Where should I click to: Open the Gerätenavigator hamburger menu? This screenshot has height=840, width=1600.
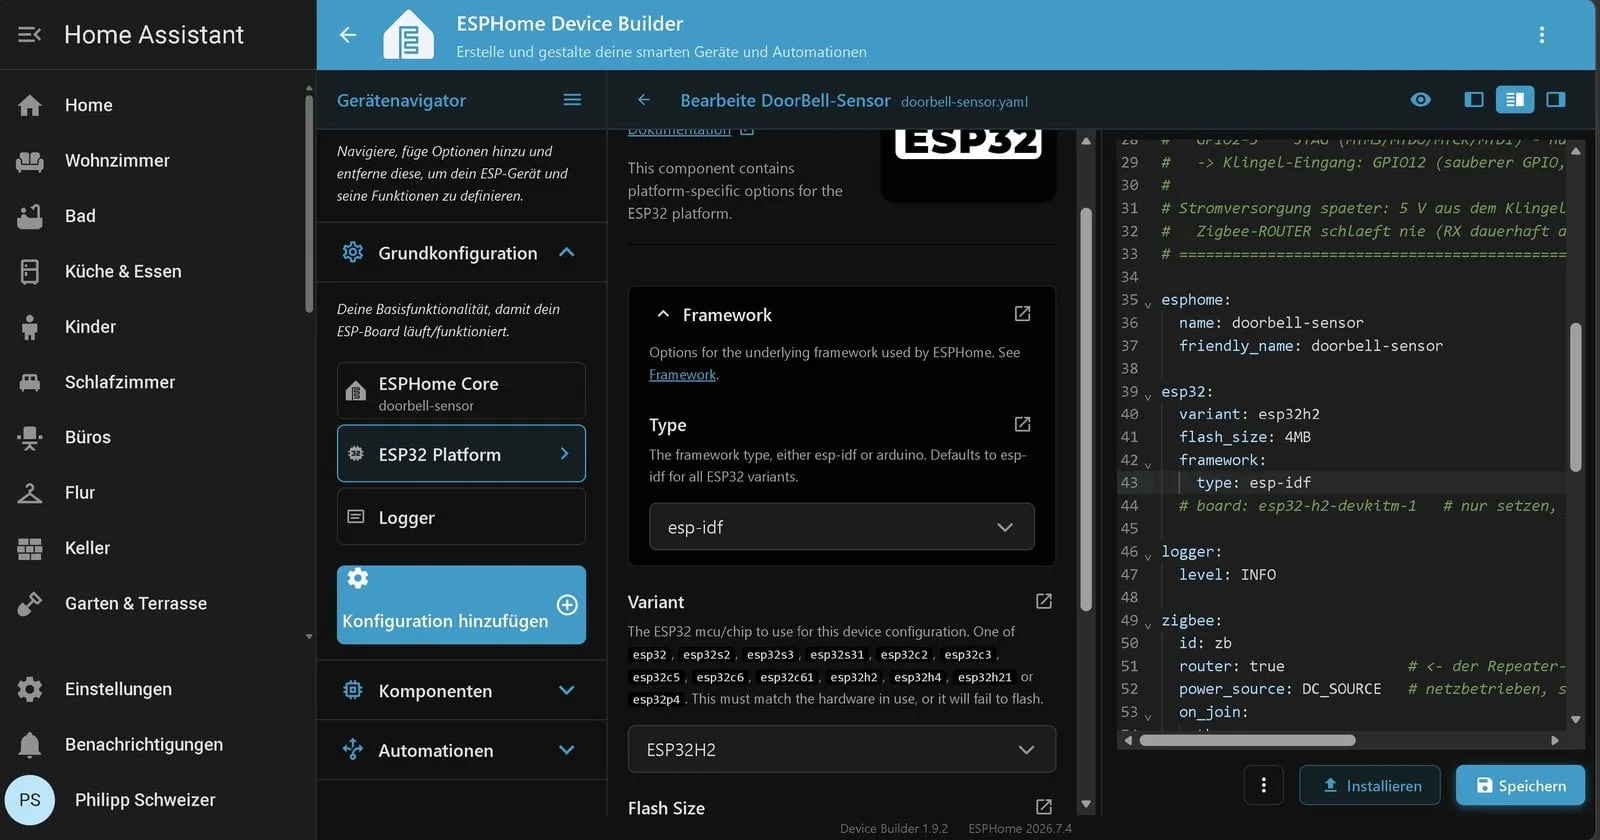[572, 100]
